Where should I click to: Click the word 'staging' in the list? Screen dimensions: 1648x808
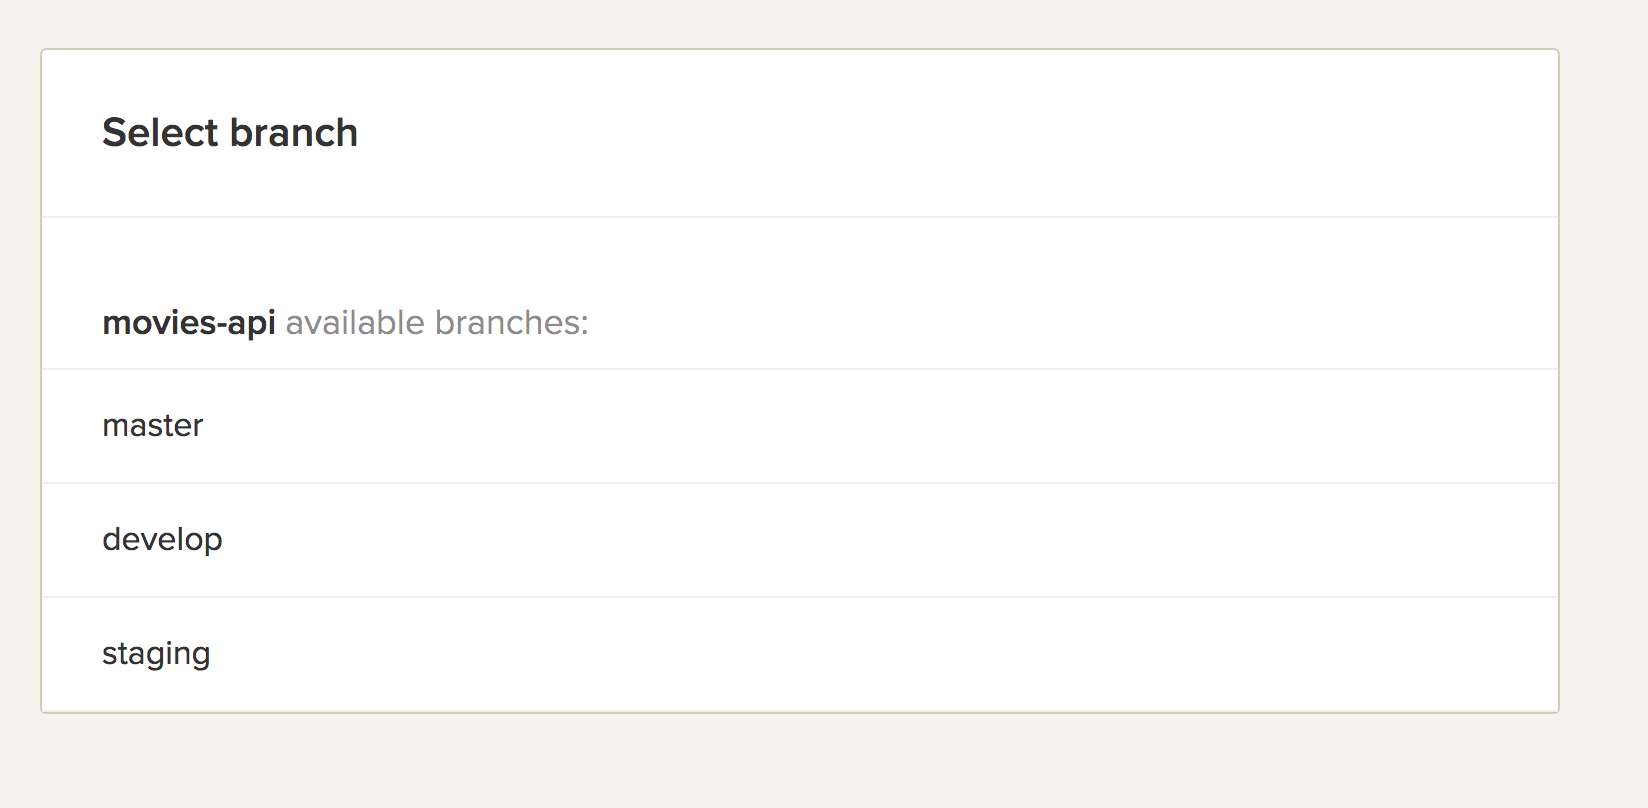(x=156, y=654)
